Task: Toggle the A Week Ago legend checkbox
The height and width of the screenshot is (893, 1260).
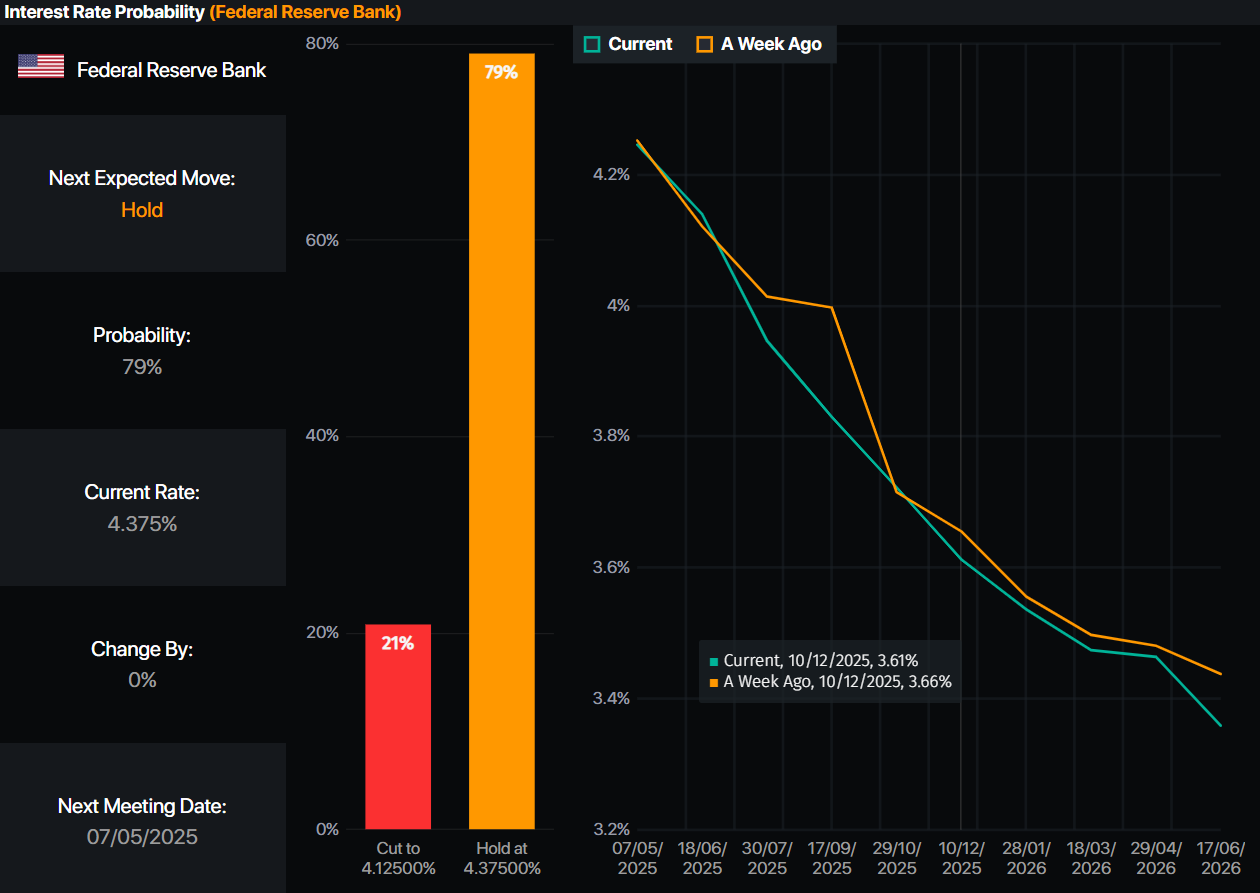Action: pos(705,44)
